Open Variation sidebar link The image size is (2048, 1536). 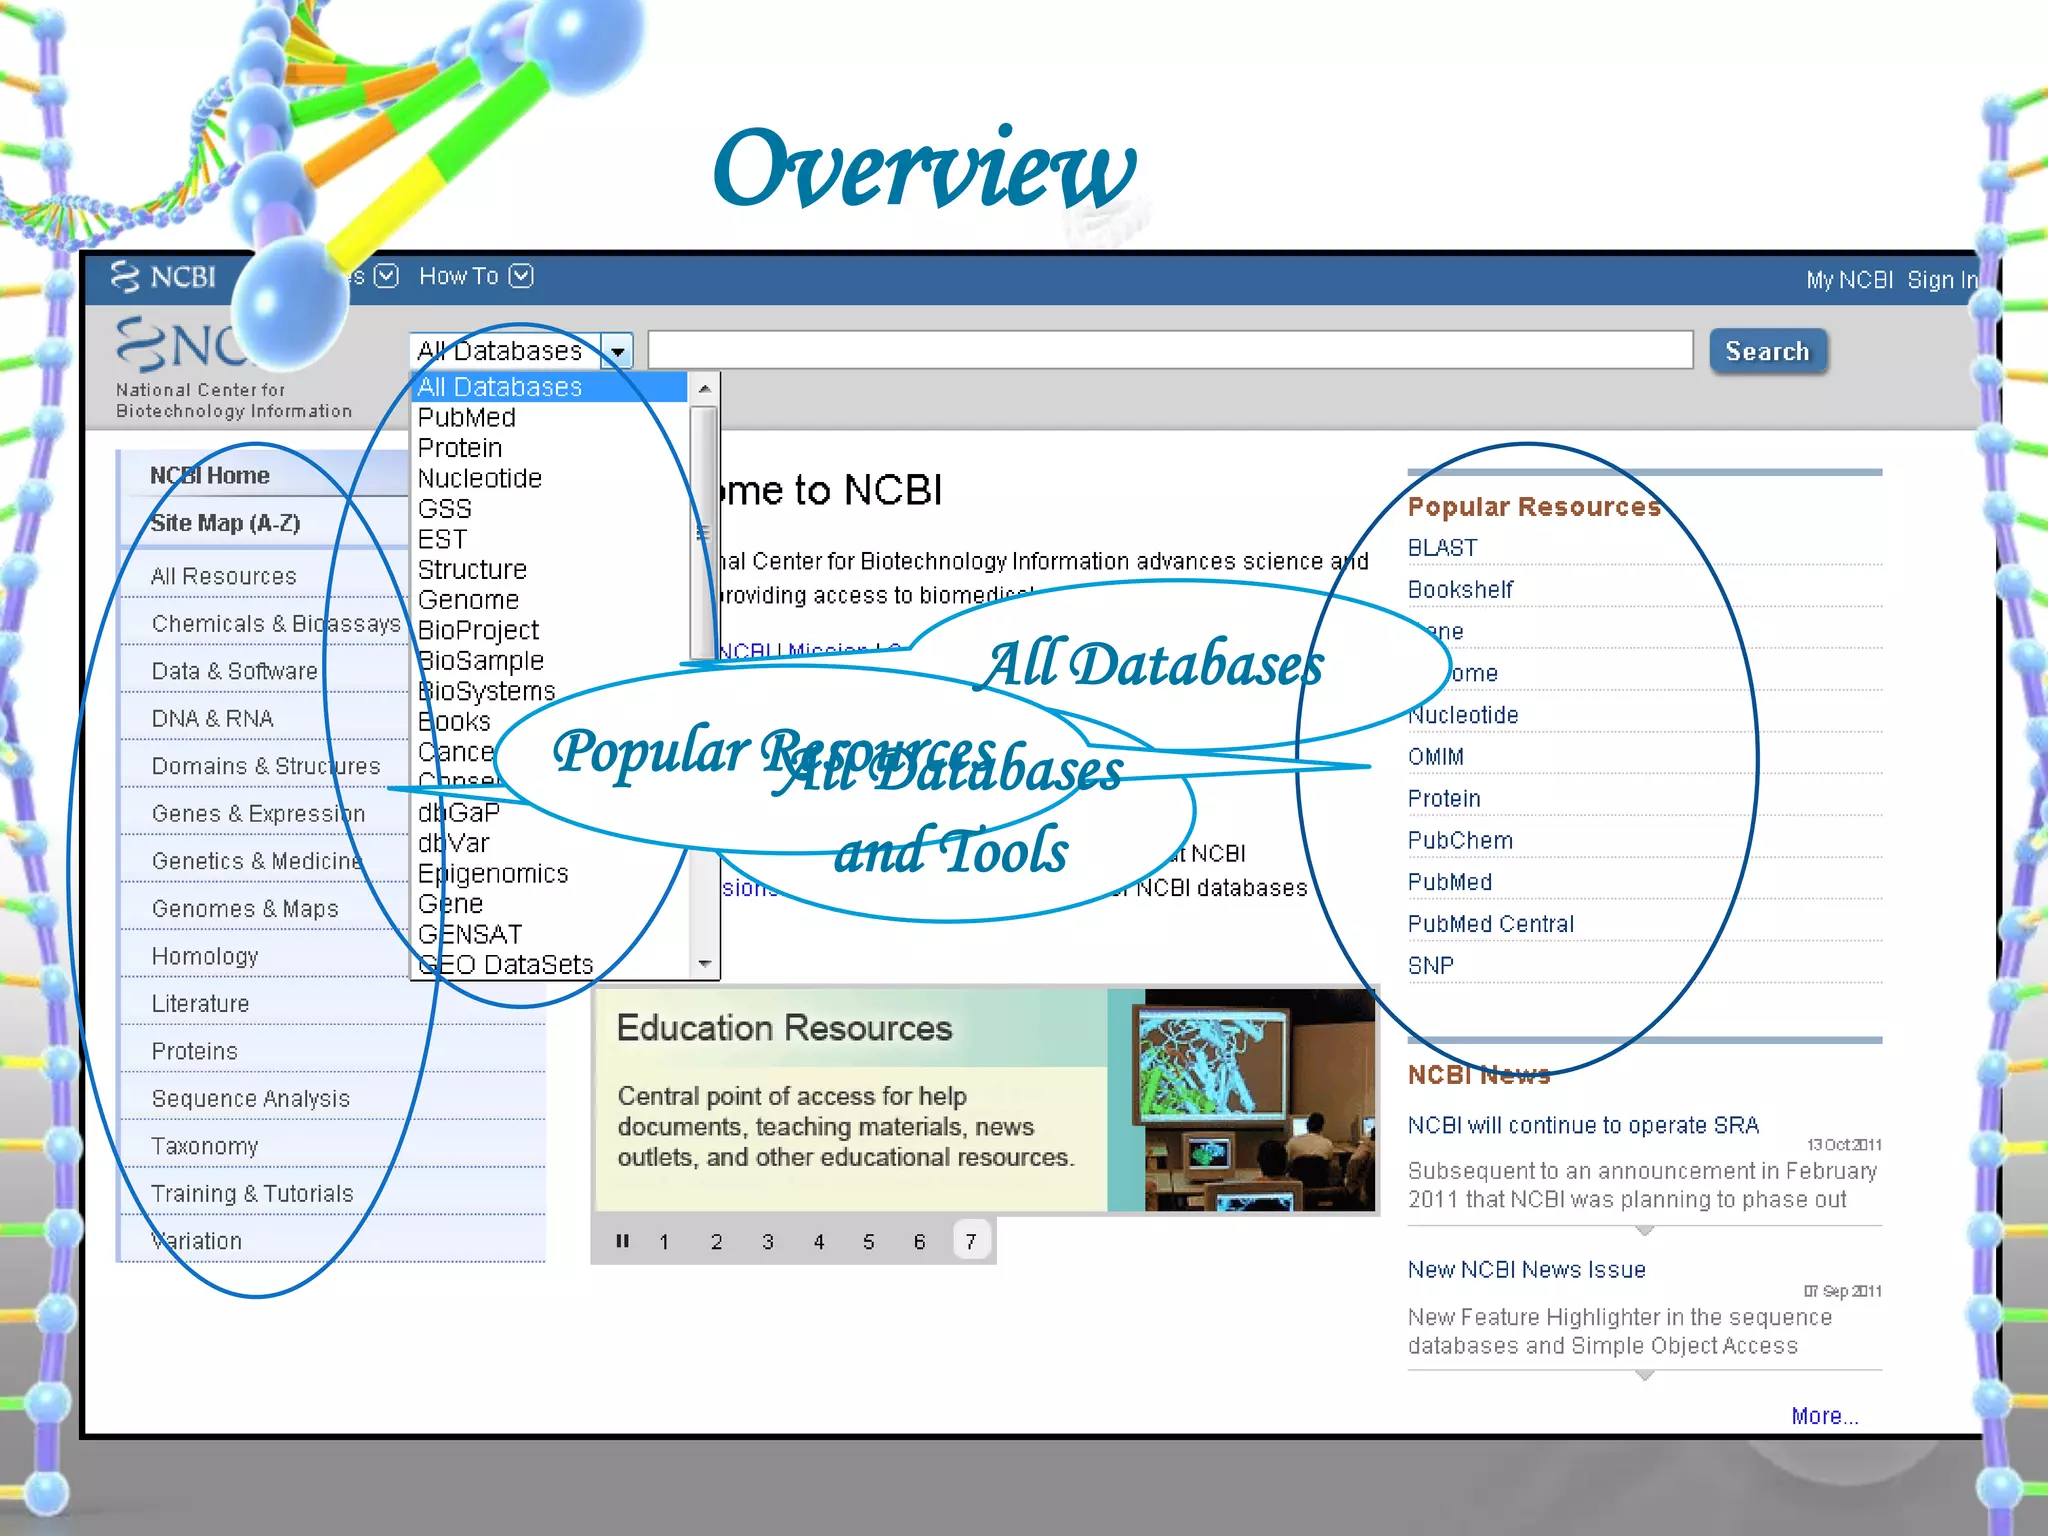pyautogui.click(x=196, y=1241)
